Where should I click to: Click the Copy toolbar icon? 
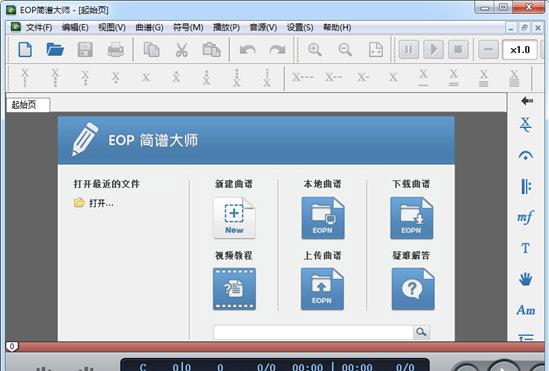(x=152, y=49)
